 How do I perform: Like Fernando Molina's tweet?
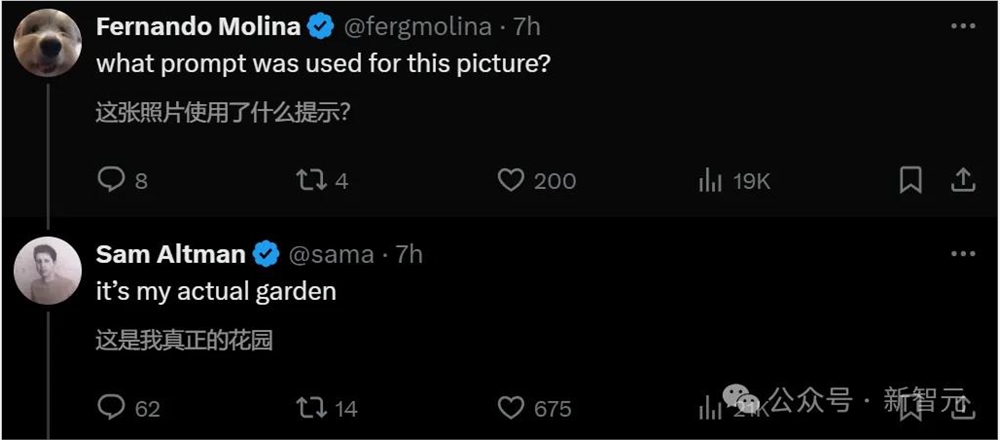pyautogui.click(x=511, y=180)
